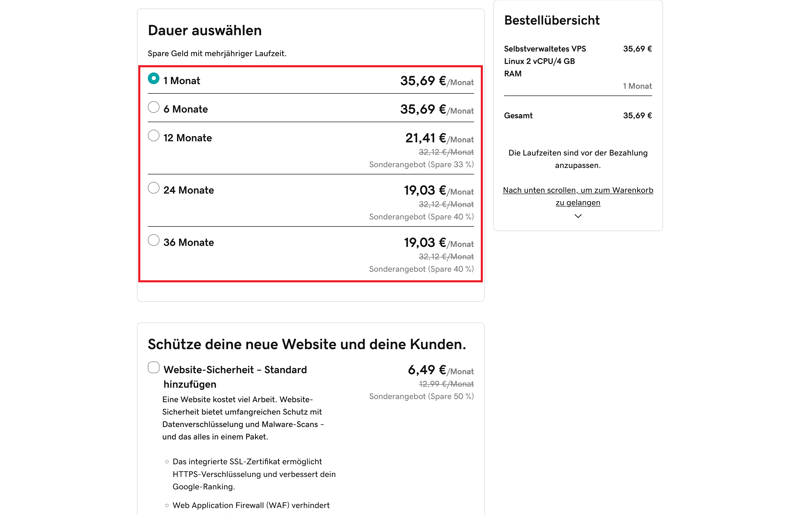800x515 pixels.
Task: Pick the 24 Monate radio button
Action: point(153,188)
